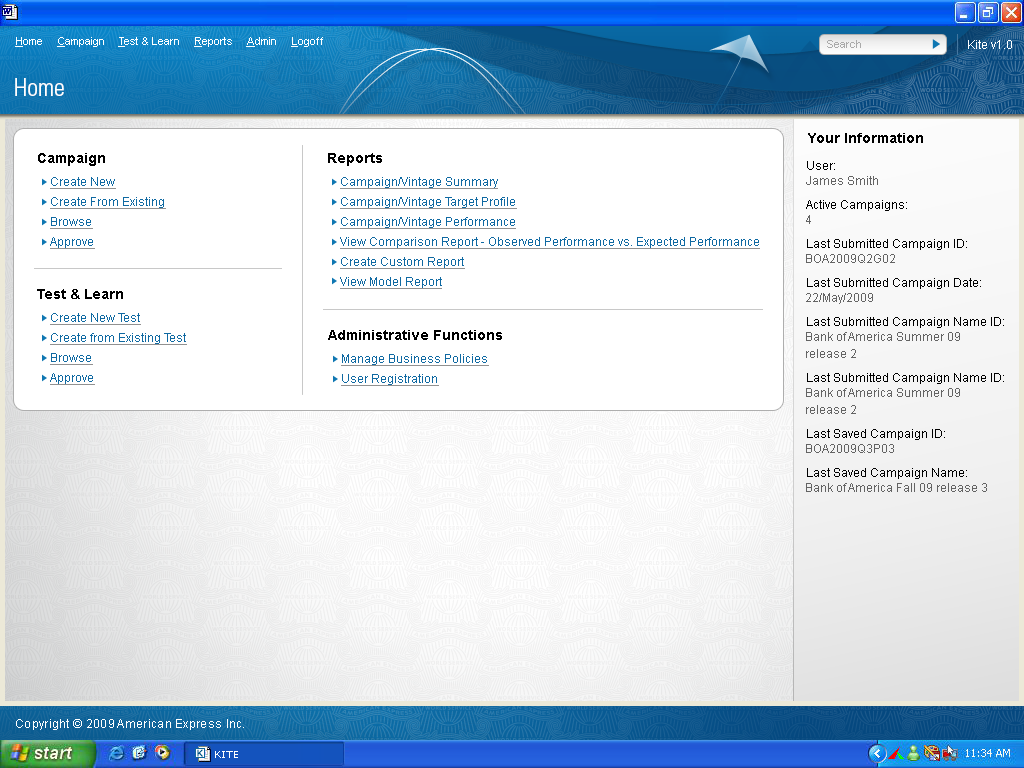Click Manage Business Policies link
This screenshot has height=768, width=1024.
pos(414,359)
